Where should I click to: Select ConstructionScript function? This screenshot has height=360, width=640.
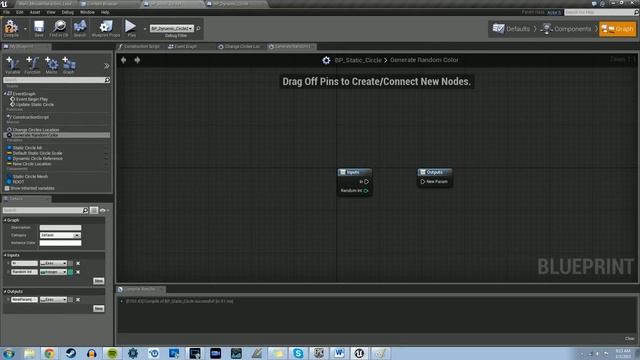point(31,117)
